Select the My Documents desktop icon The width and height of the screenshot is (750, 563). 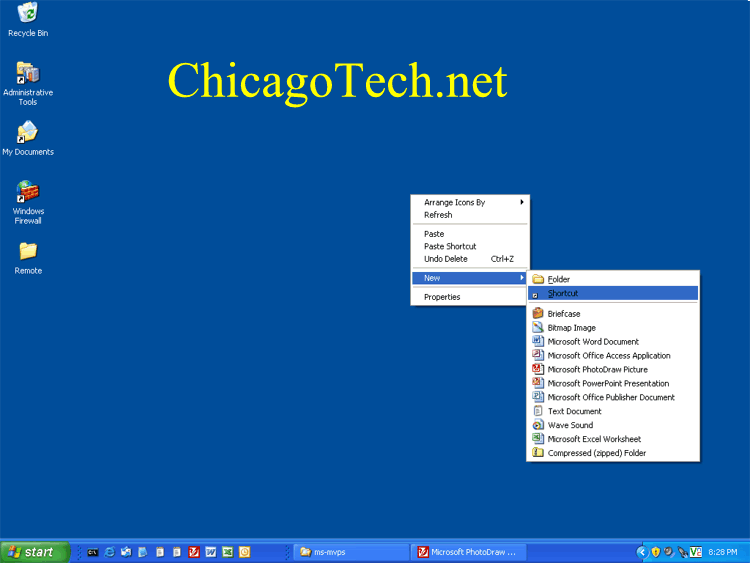pyautogui.click(x=28, y=138)
